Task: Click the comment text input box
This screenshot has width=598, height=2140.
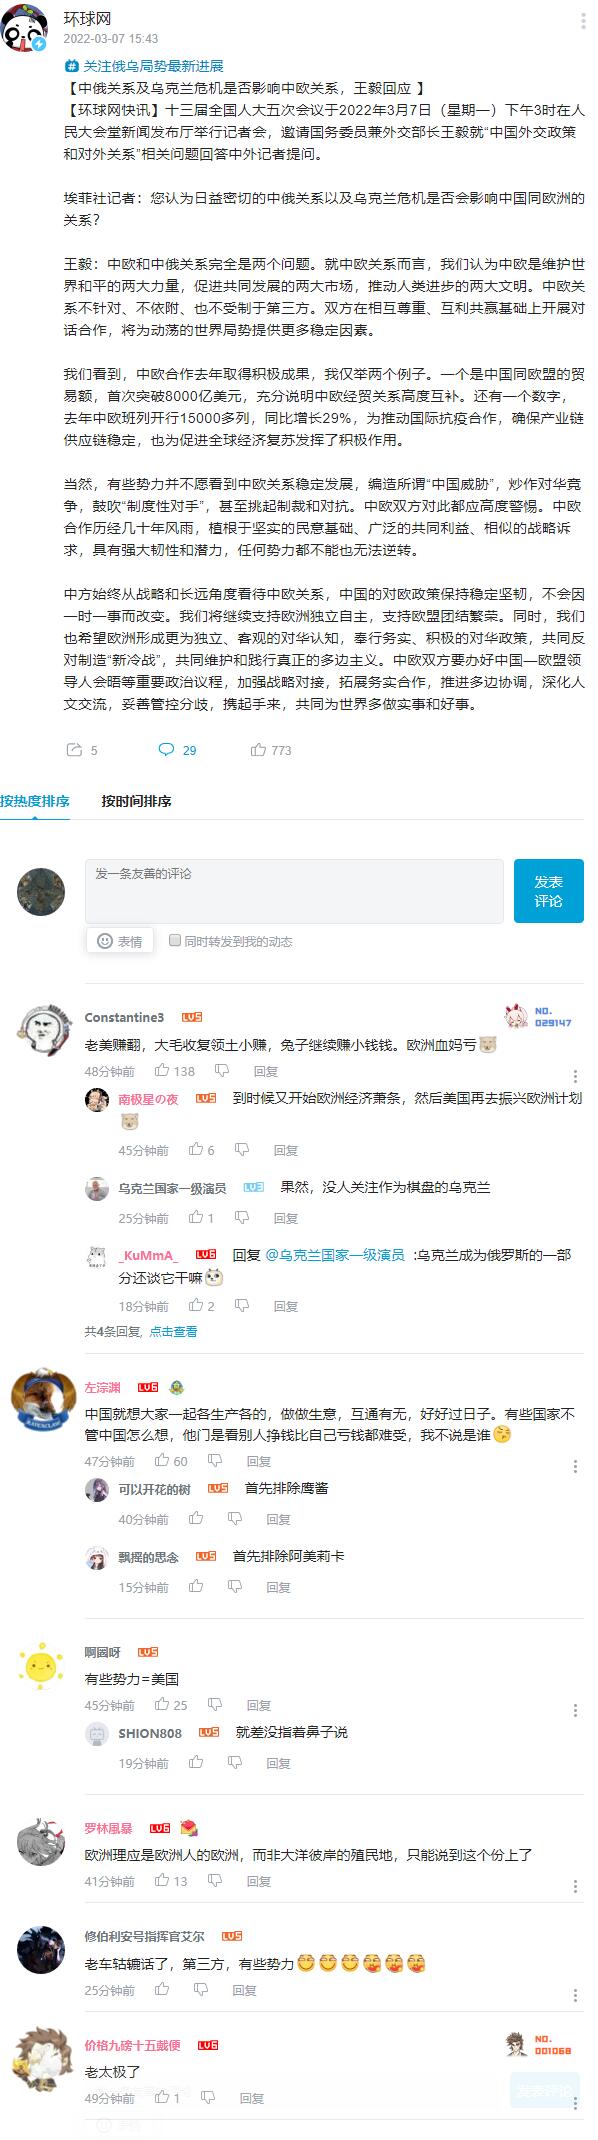Action: pyautogui.click(x=294, y=891)
